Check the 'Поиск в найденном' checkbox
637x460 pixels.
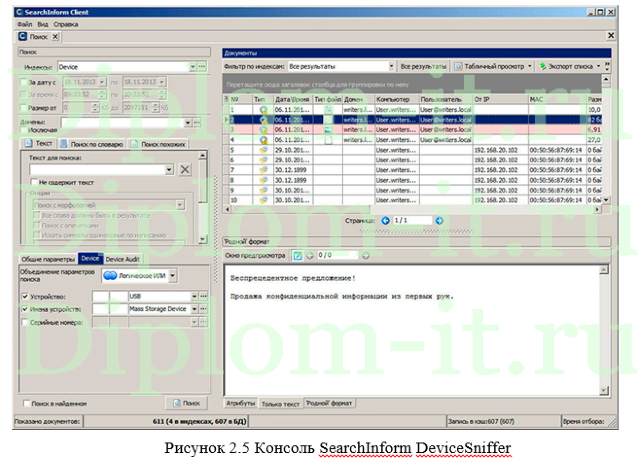pyautogui.click(x=24, y=403)
